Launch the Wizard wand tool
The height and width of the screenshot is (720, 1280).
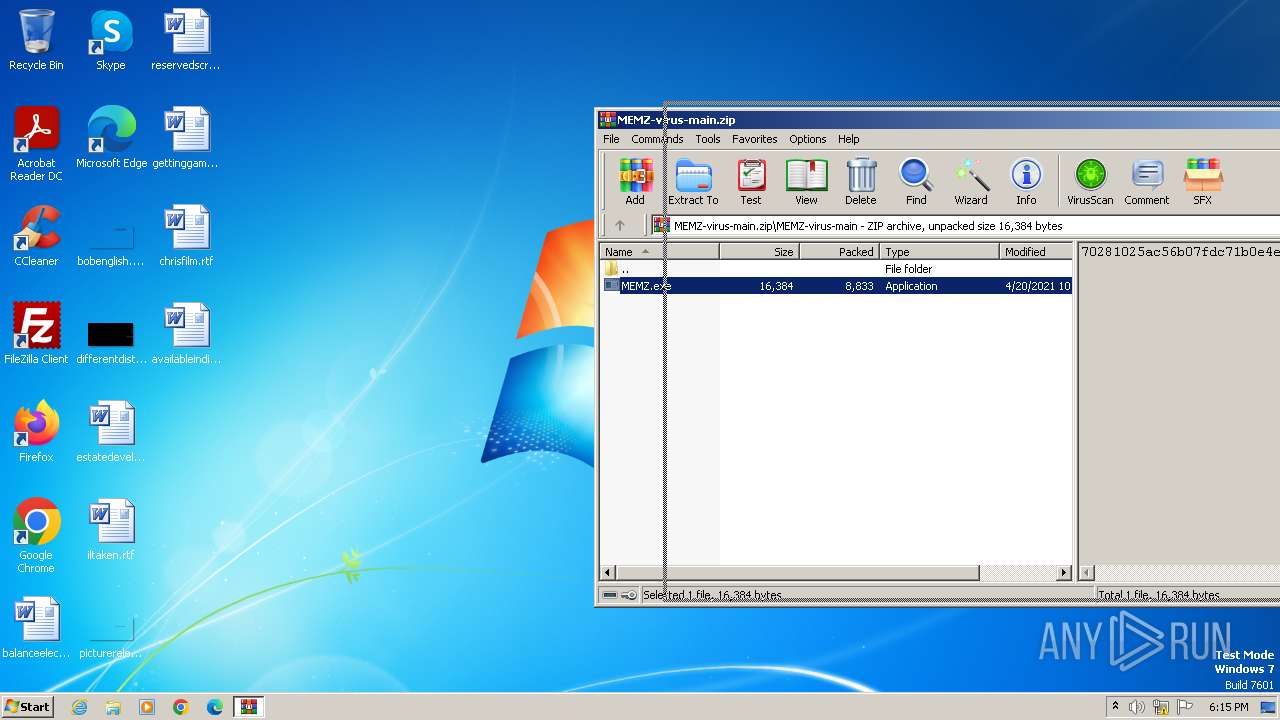[x=971, y=182]
